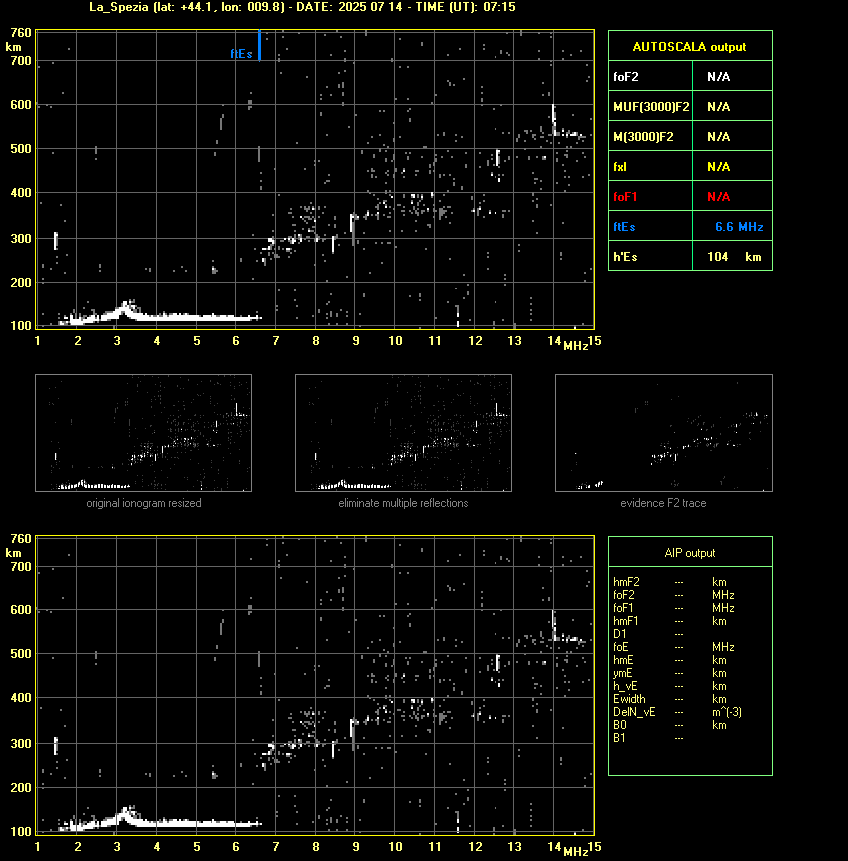This screenshot has width=848, height=861.
Task: Click the hmF2 row in AIP output
Action: coord(670,582)
